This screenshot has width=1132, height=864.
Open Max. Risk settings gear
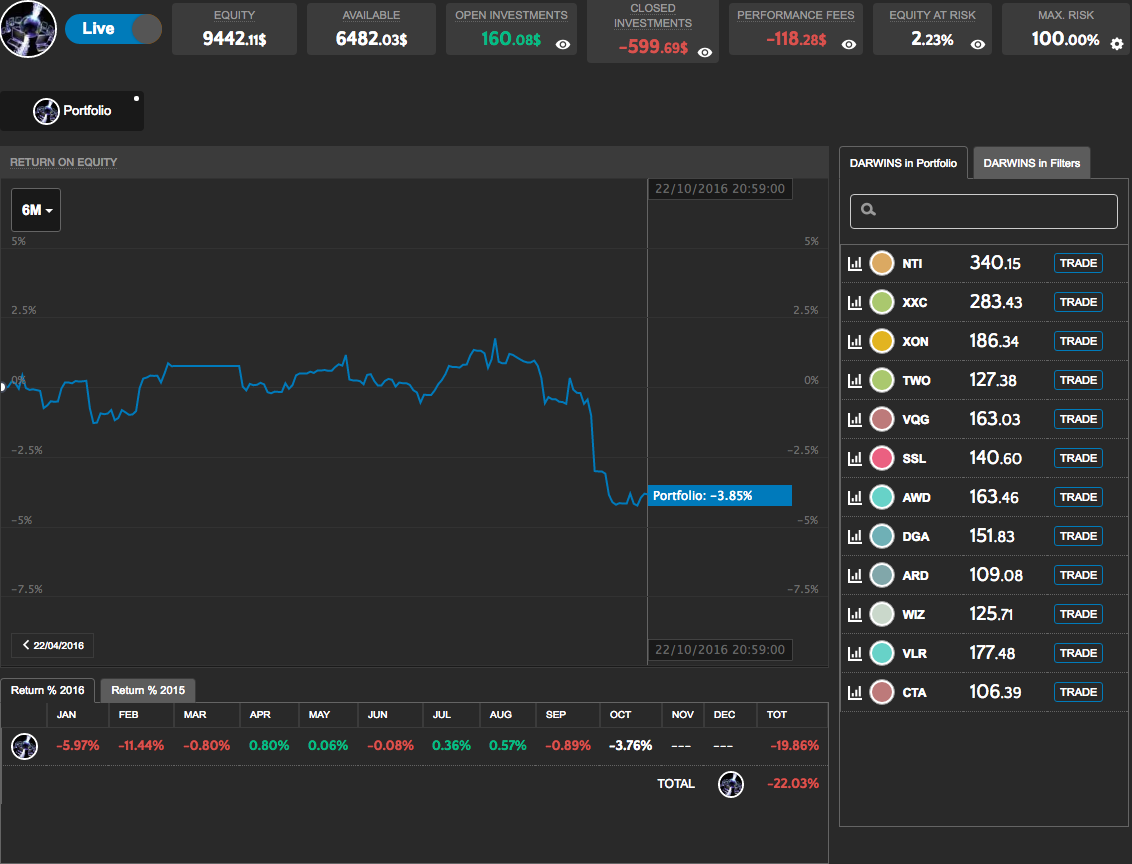tap(1117, 44)
